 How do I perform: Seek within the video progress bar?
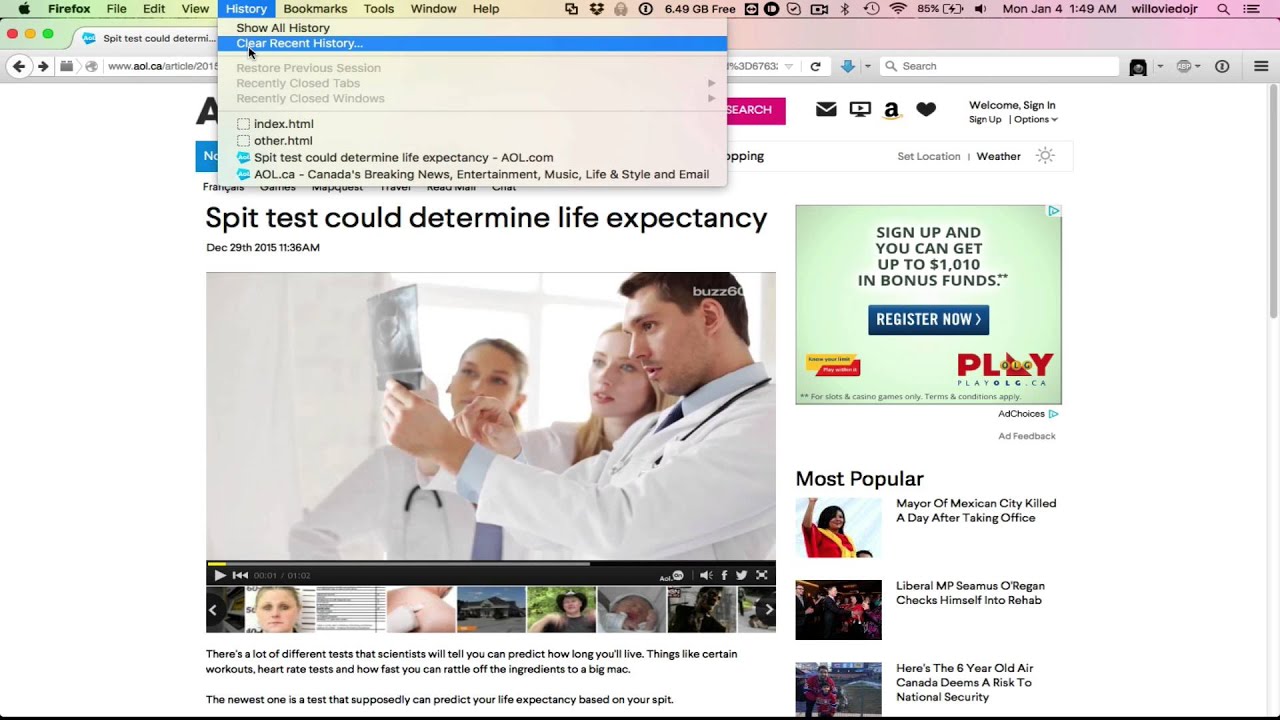point(490,563)
